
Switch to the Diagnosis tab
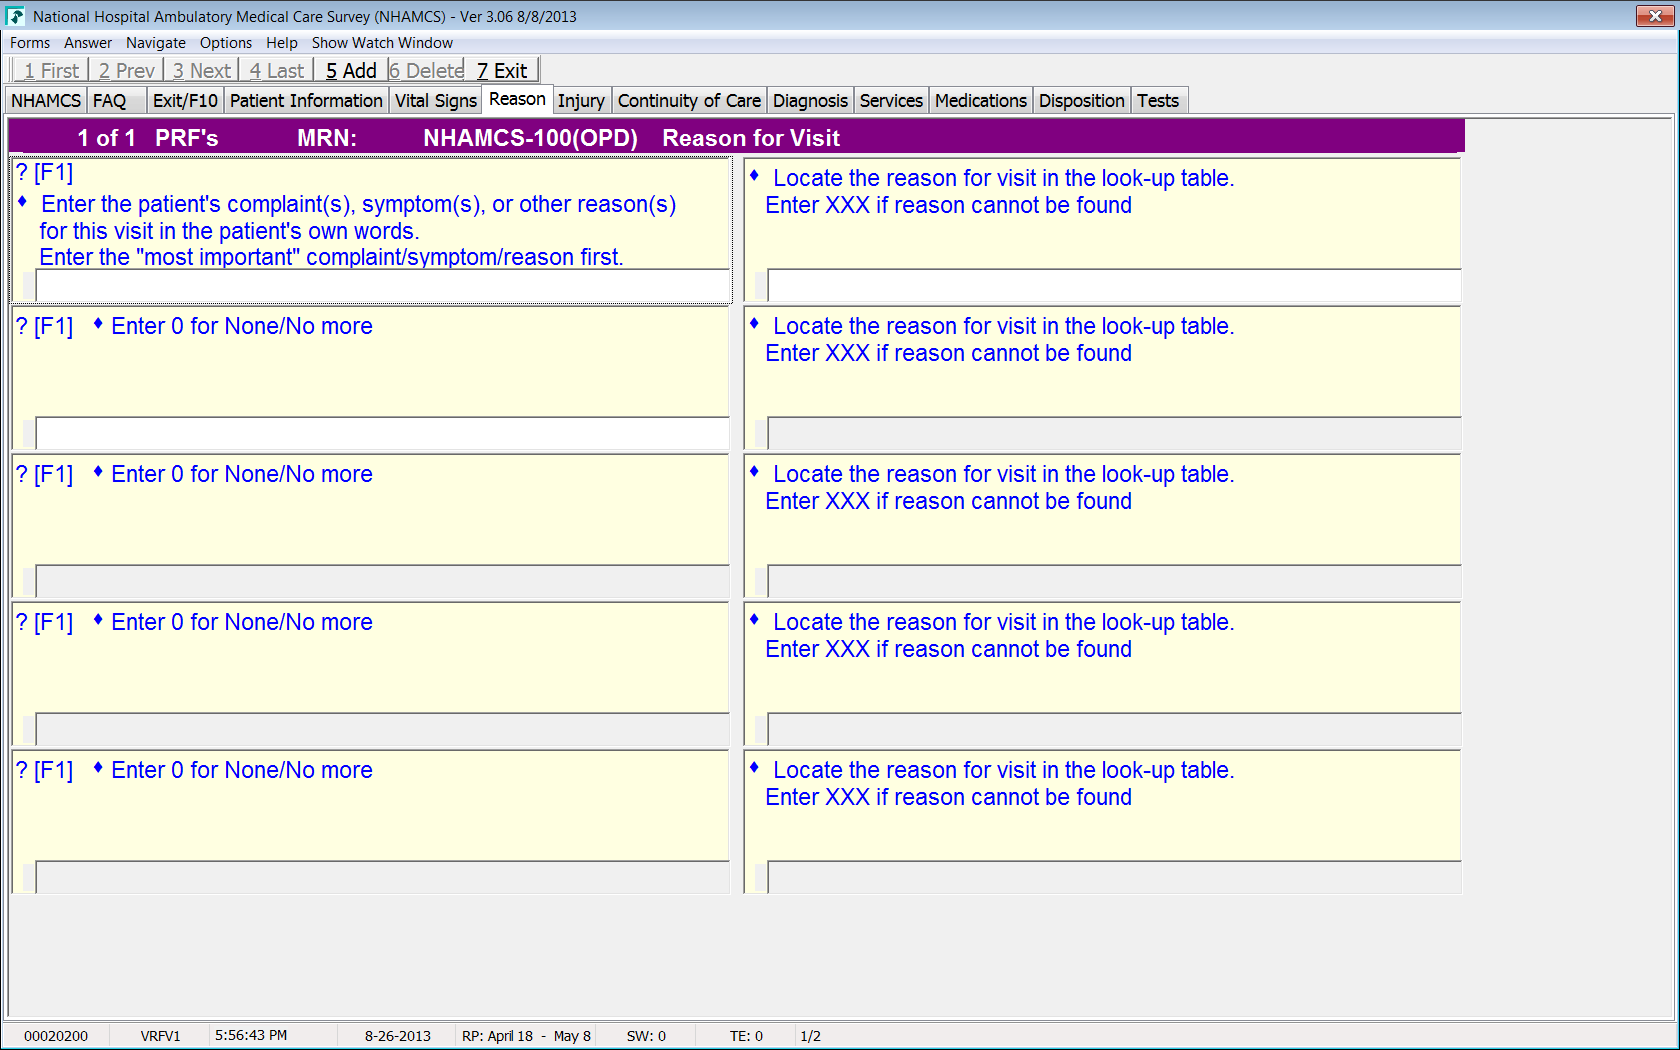pyautogui.click(x=810, y=101)
